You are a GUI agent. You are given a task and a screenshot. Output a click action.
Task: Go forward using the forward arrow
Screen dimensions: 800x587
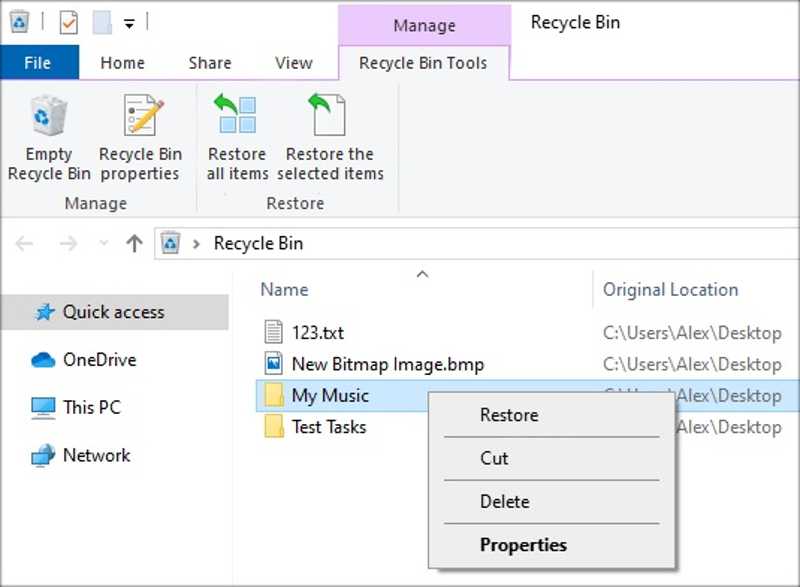(x=68, y=244)
